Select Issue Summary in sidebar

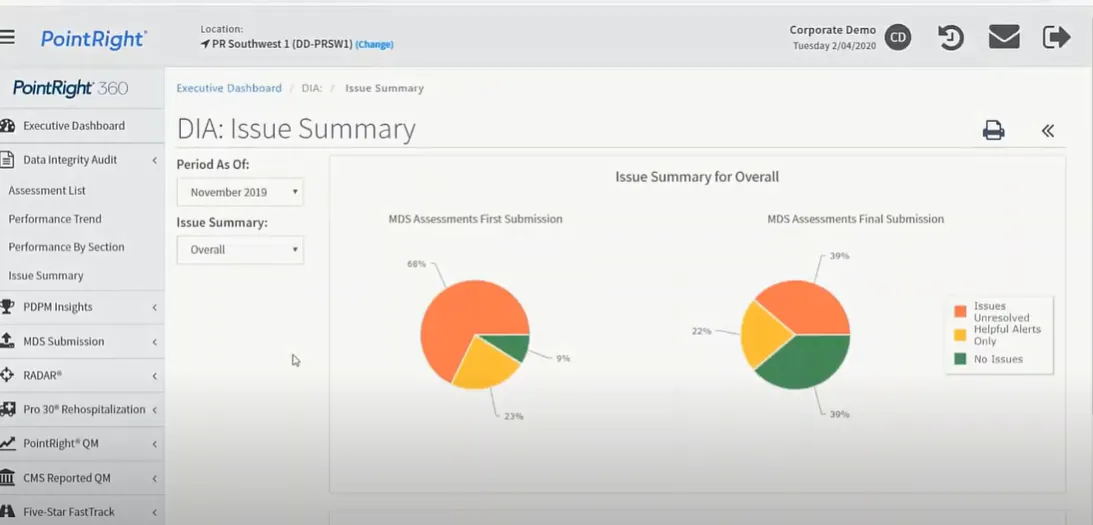[46, 275]
